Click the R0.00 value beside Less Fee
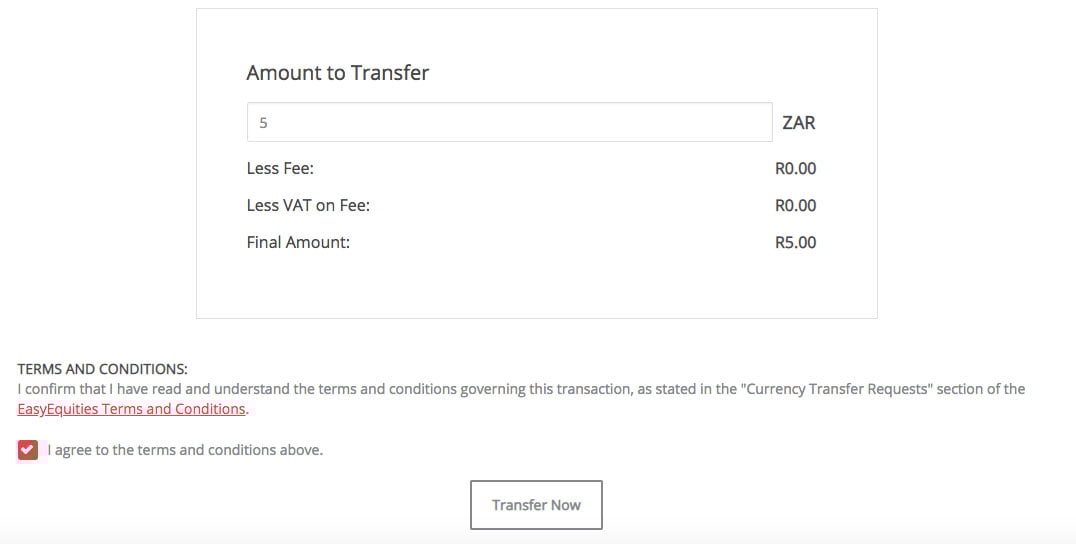 795,168
